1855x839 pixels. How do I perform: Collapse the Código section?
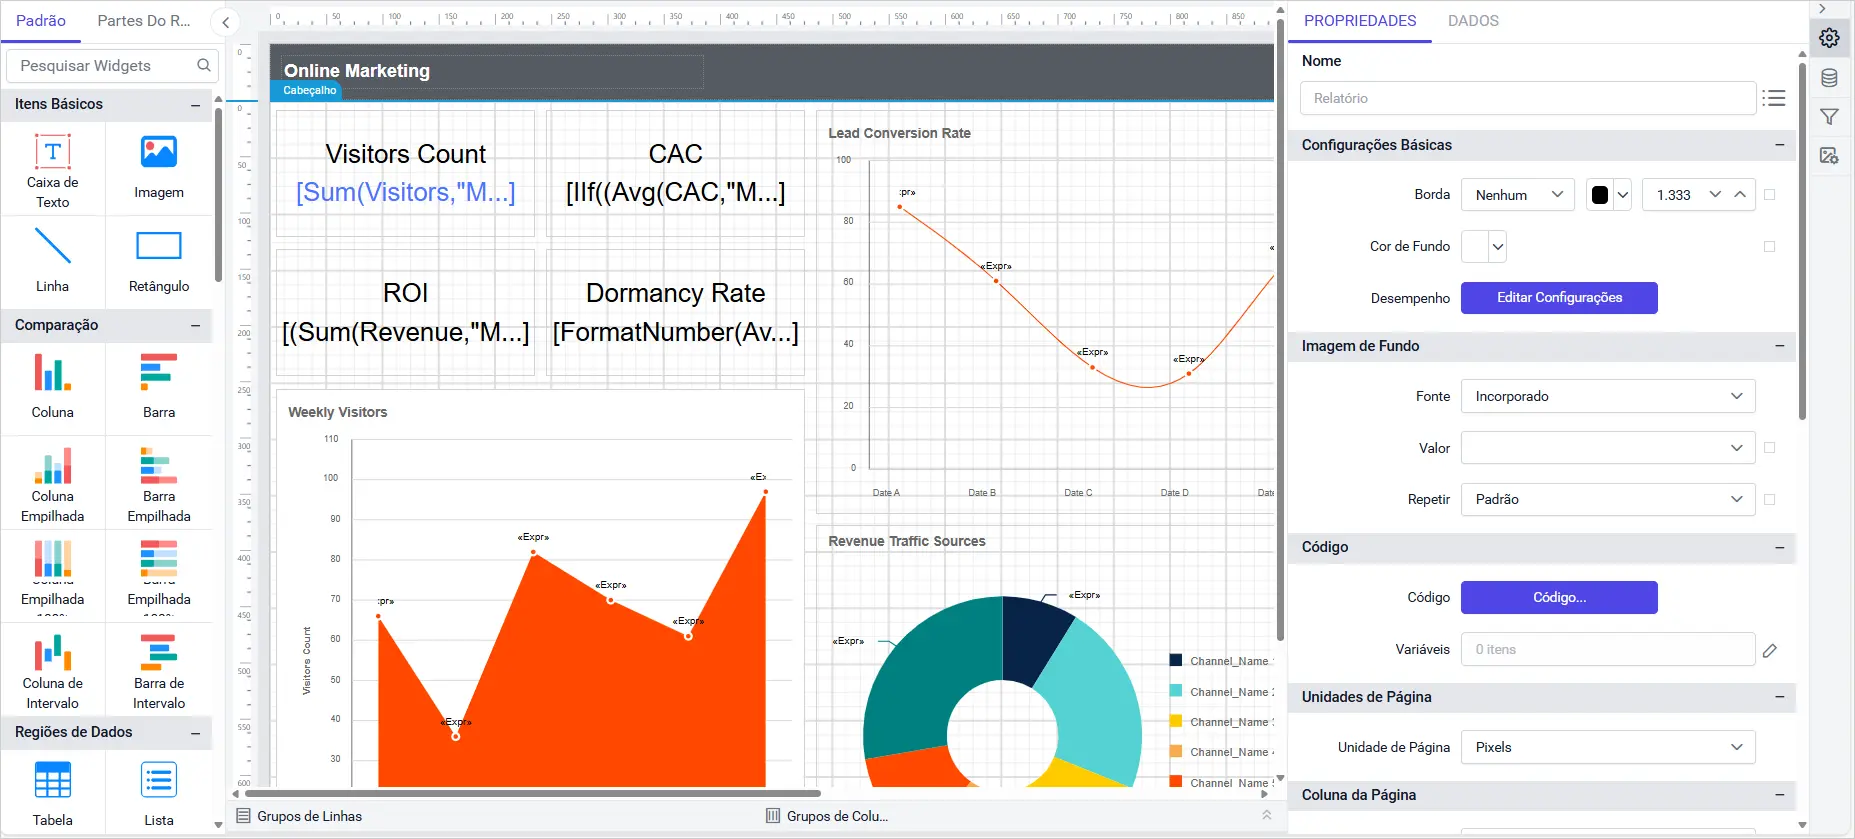(x=1780, y=547)
